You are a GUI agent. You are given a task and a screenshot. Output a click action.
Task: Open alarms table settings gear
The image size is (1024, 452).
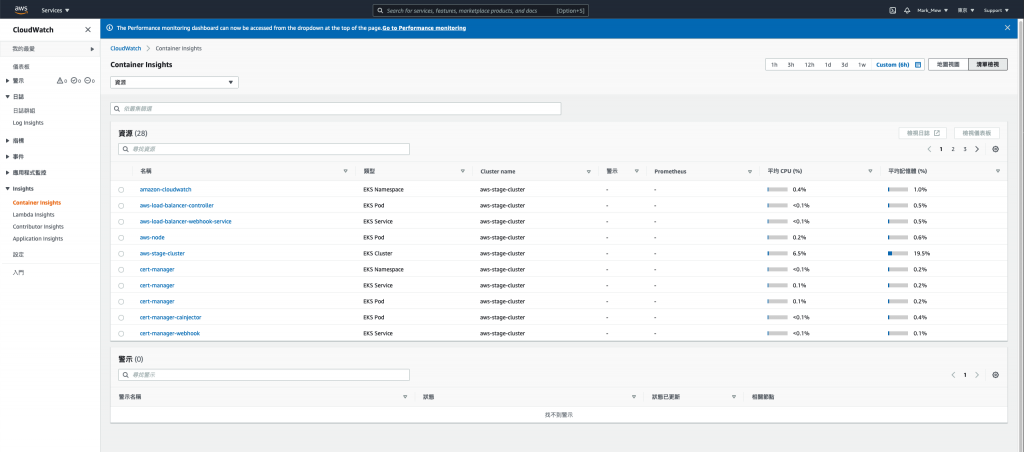(995, 375)
